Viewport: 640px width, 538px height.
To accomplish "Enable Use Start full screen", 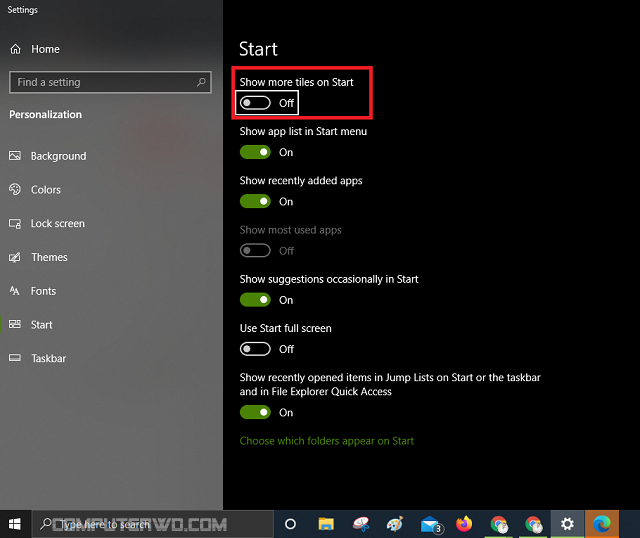I will [x=255, y=349].
